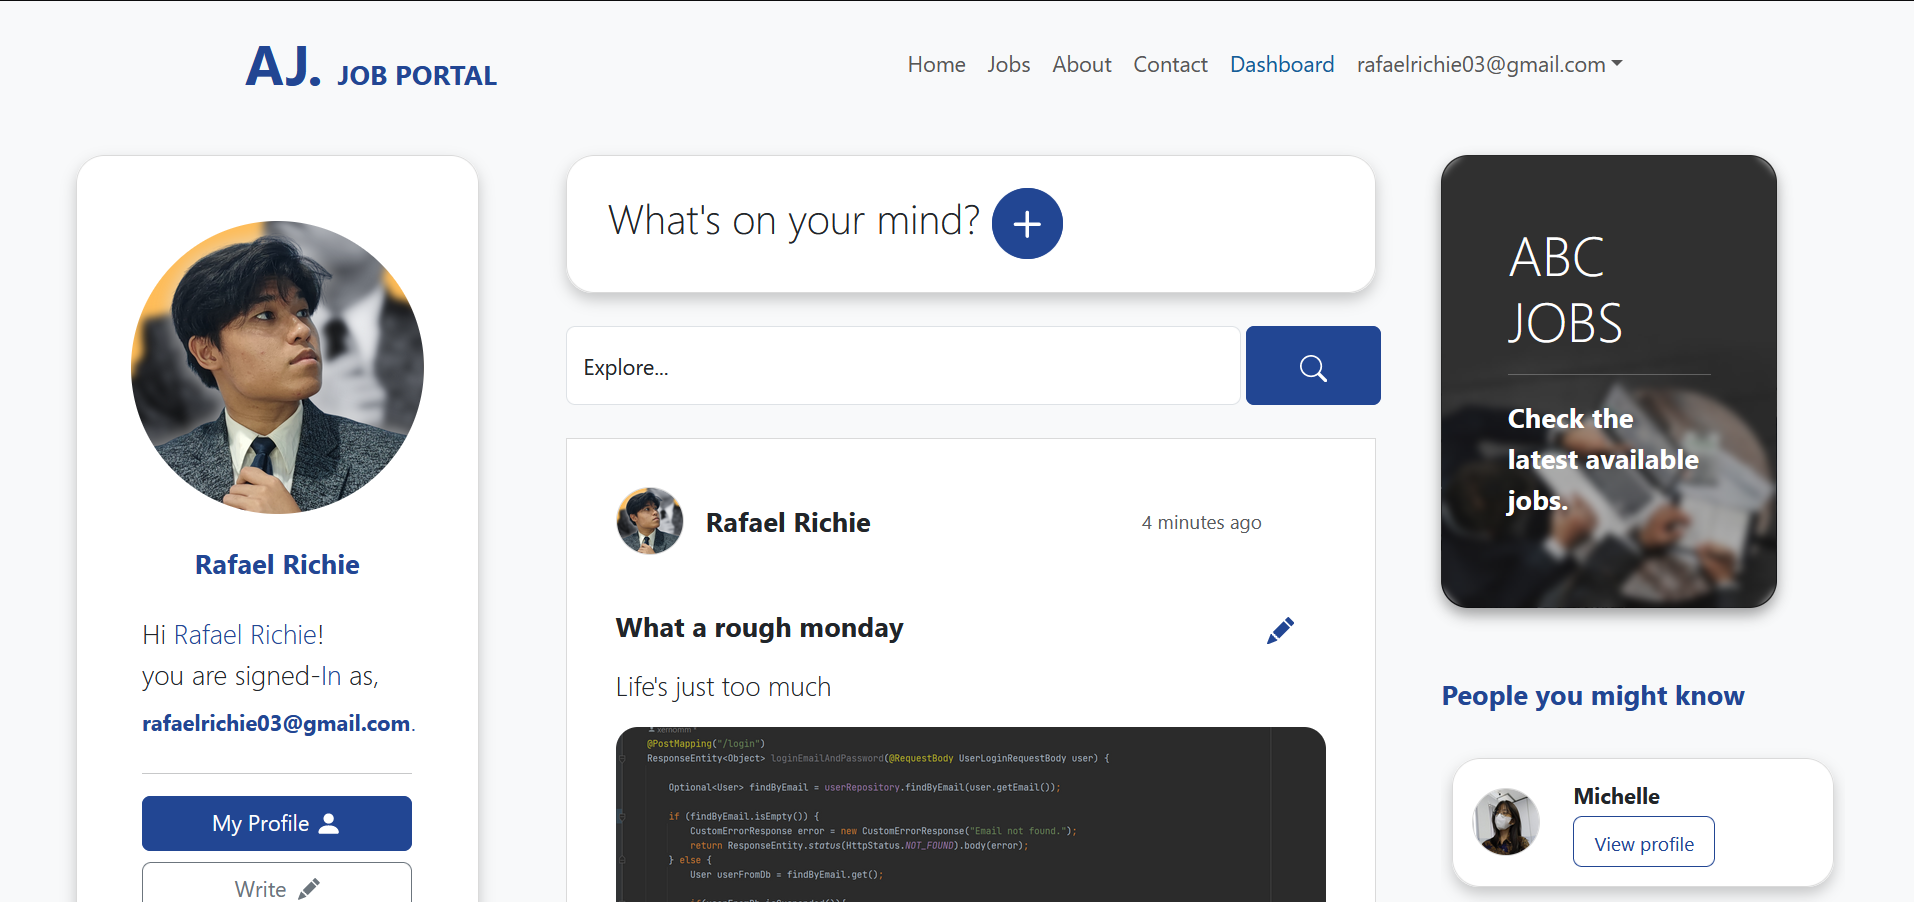Click the Write button in sidebar
The width and height of the screenshot is (1914, 902).
277,885
